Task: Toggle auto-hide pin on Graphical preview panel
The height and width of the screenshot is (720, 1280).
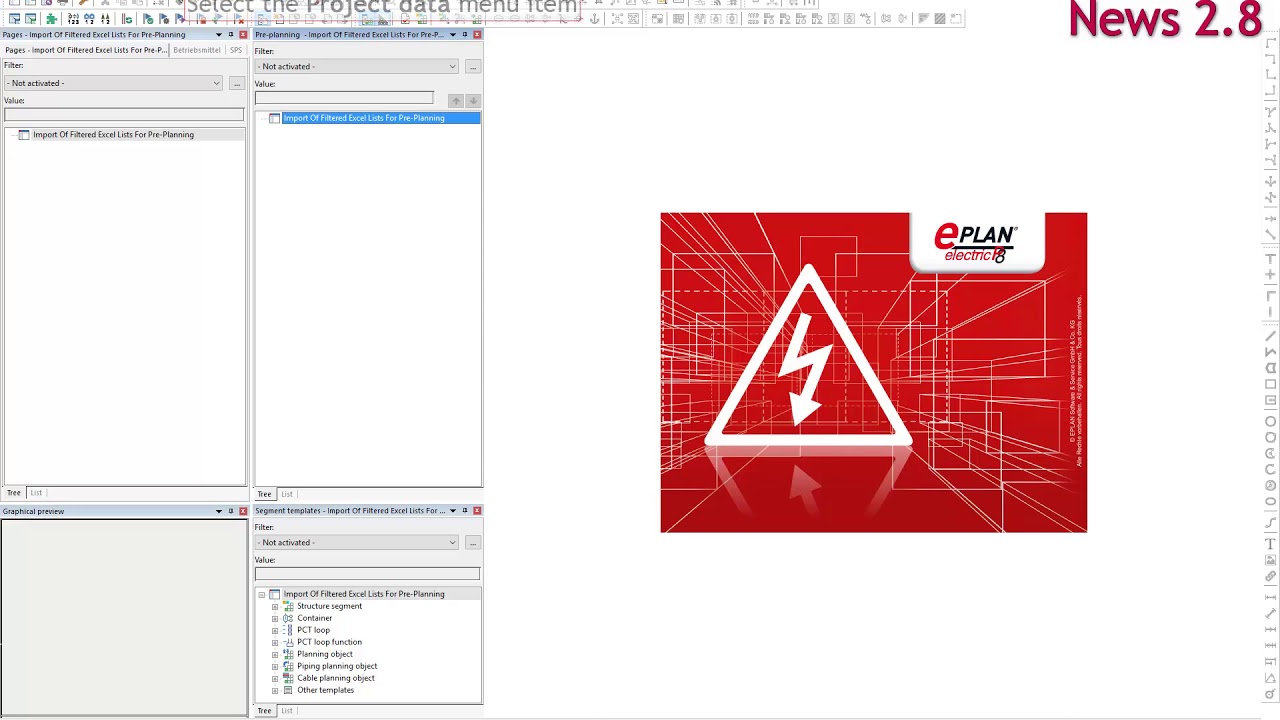Action: point(230,511)
